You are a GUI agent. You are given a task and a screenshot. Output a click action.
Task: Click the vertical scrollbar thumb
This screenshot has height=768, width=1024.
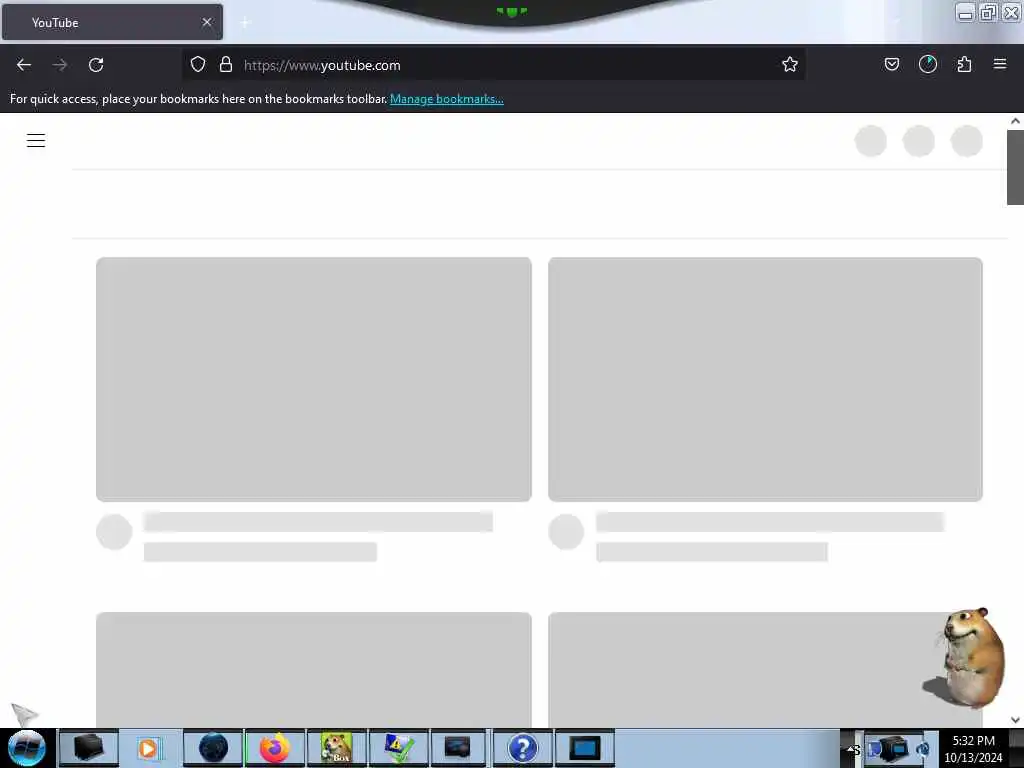1015,167
